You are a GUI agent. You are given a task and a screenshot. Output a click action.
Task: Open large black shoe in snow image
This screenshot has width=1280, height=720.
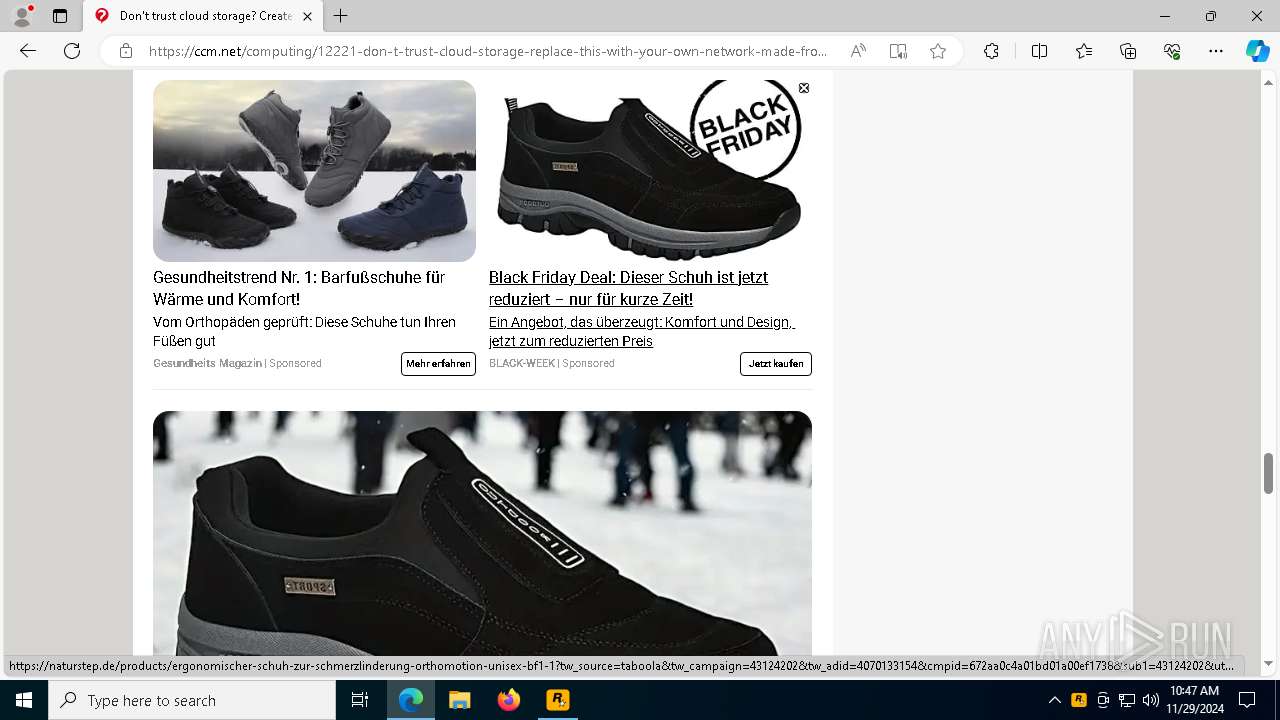click(x=482, y=533)
